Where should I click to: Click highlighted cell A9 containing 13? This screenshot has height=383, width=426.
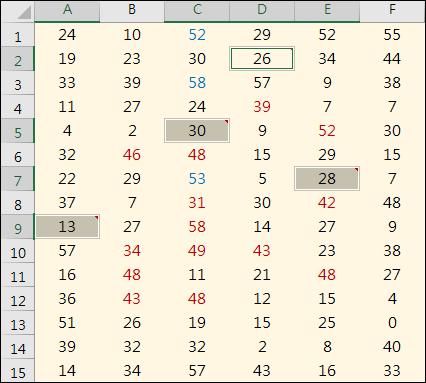pos(67,227)
